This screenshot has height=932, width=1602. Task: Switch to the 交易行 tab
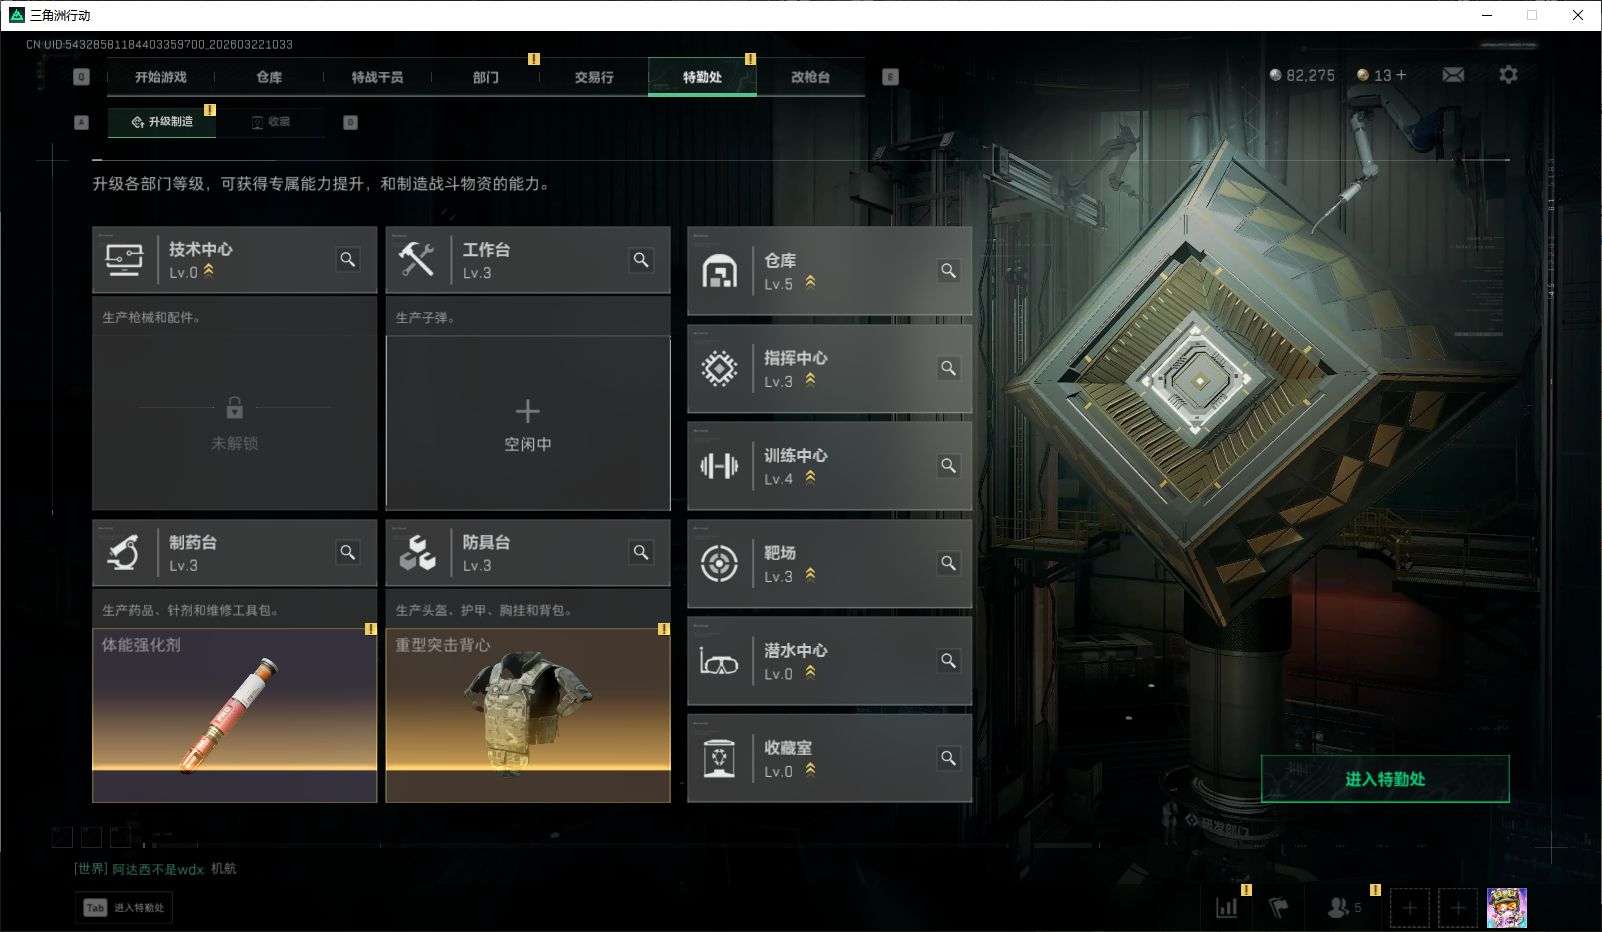594,77
